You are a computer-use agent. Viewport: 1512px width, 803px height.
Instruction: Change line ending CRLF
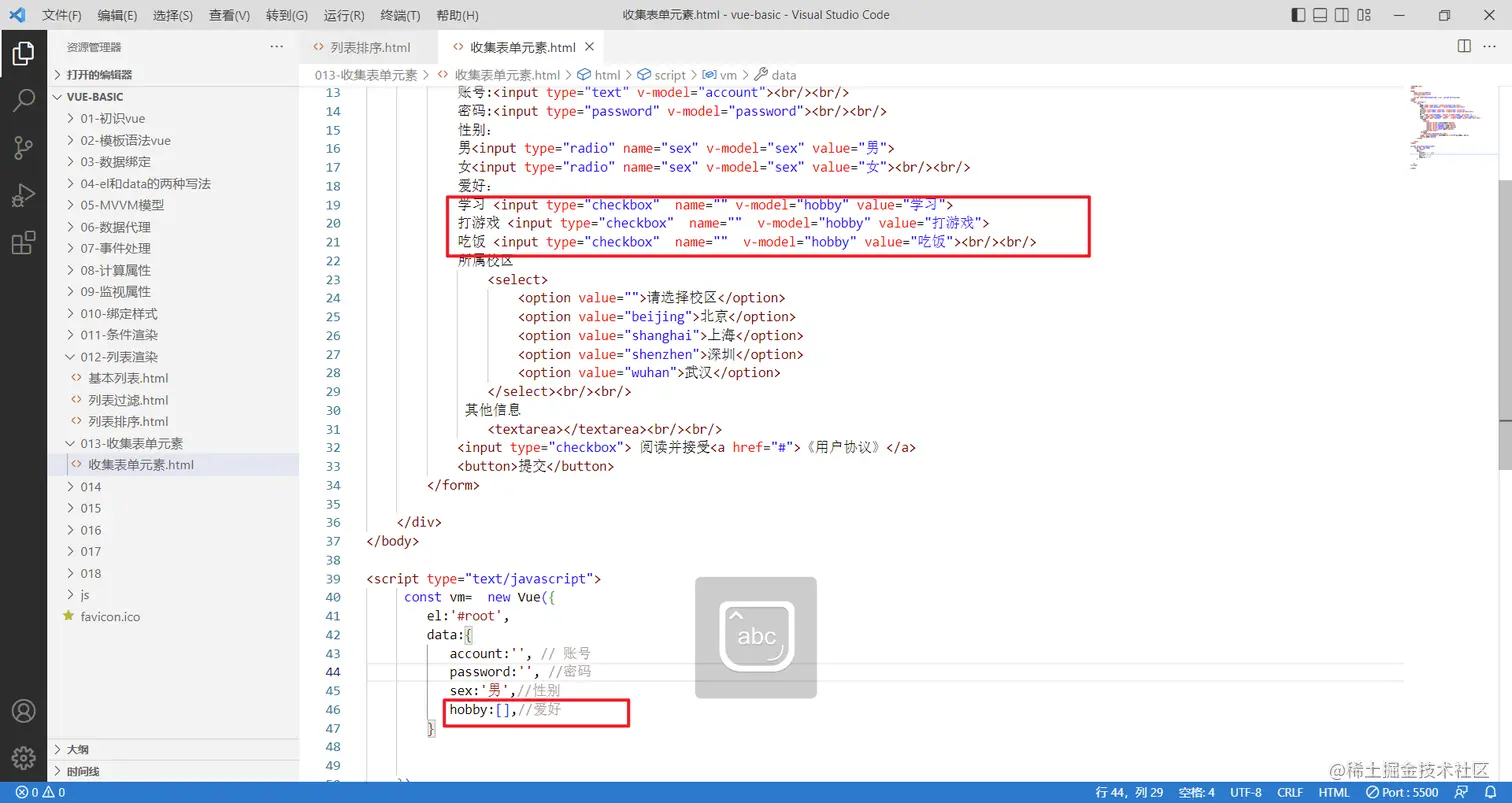click(1290, 792)
